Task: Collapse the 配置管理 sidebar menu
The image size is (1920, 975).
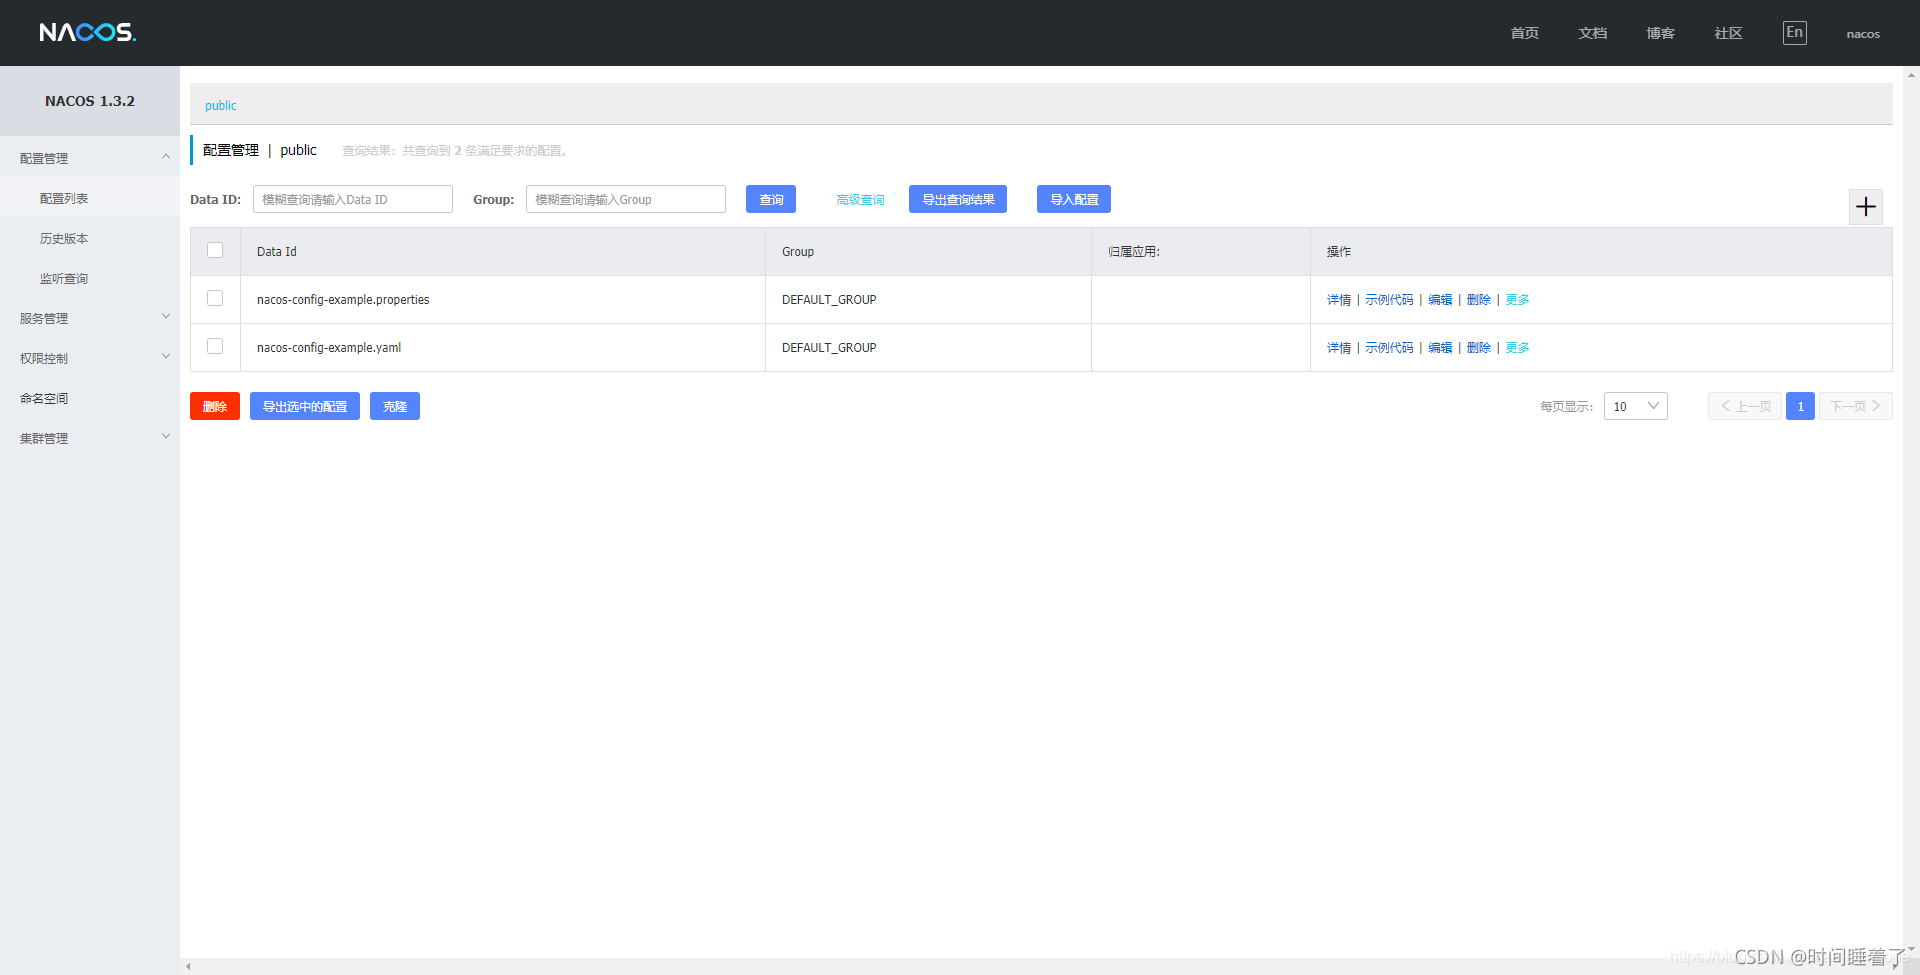Action: [90, 158]
